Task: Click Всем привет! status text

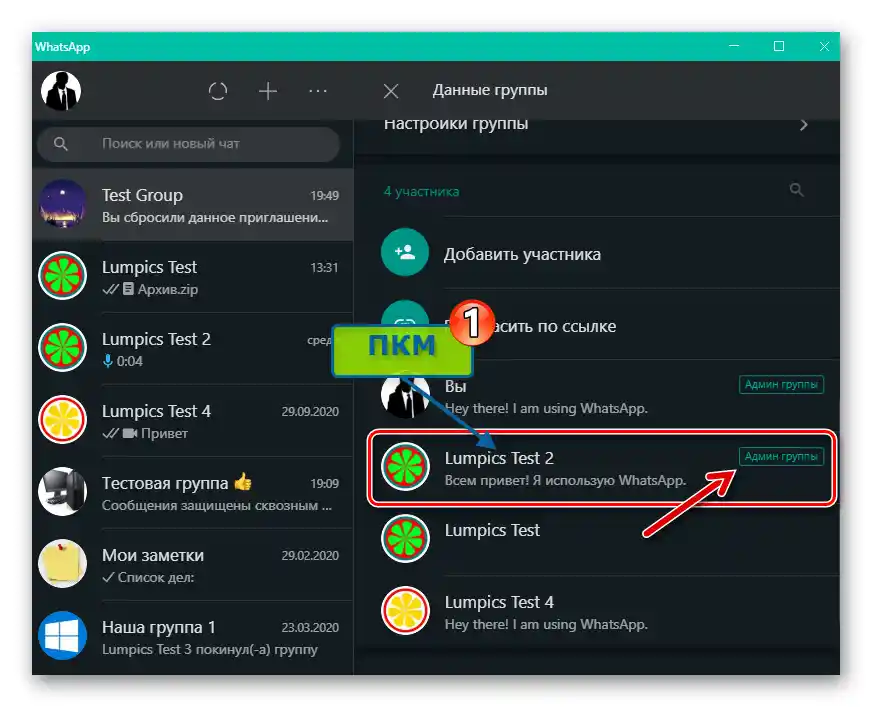Action: click(565, 480)
